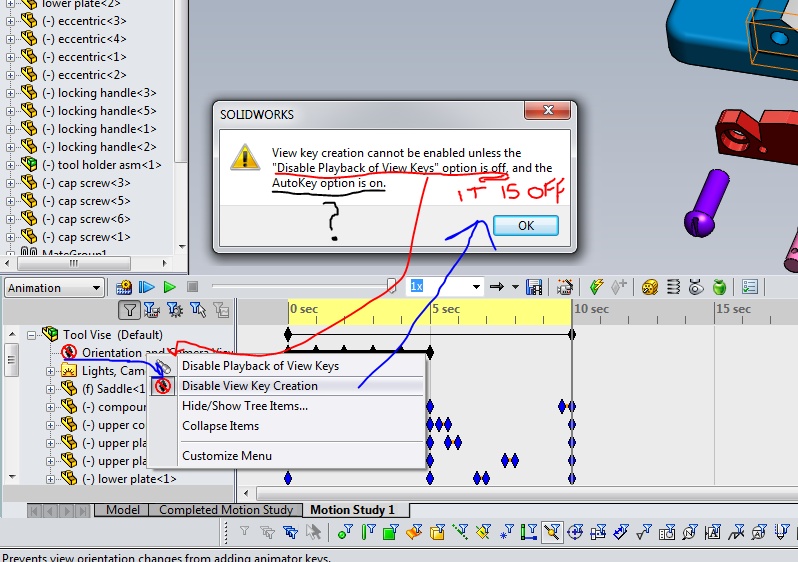Click the Orientation row key at 5 sec
The height and width of the screenshot is (562, 798).
[430, 352]
